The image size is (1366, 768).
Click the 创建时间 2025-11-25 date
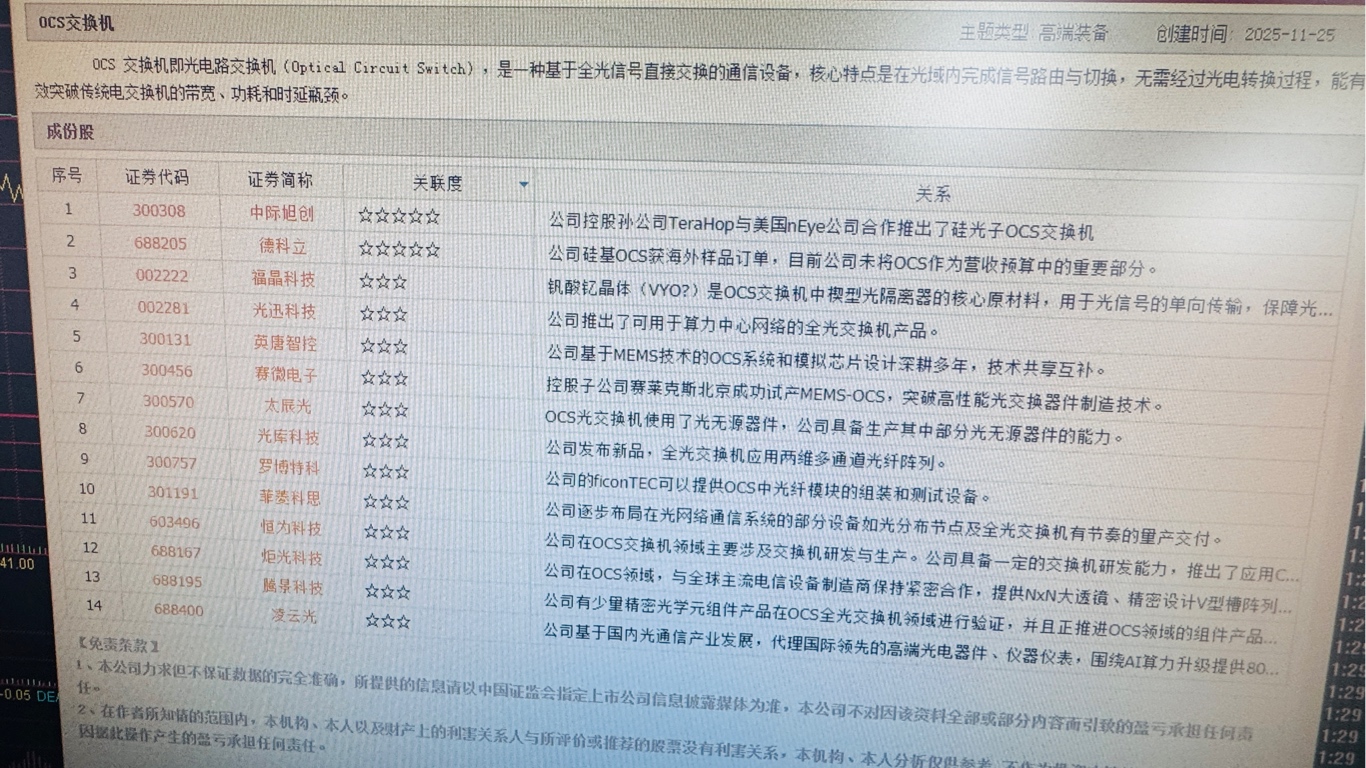(1245, 35)
